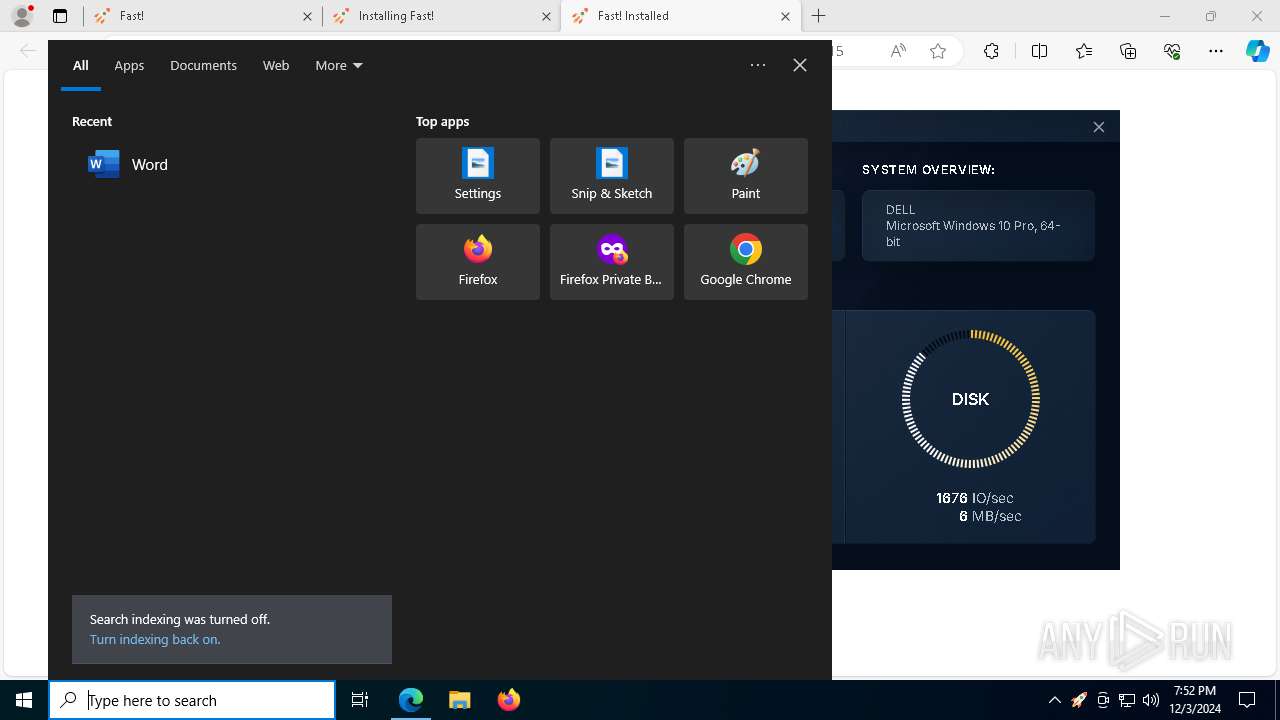The image size is (1280, 720).
Task: Launch Firefox from Top apps
Action: [x=478, y=262]
